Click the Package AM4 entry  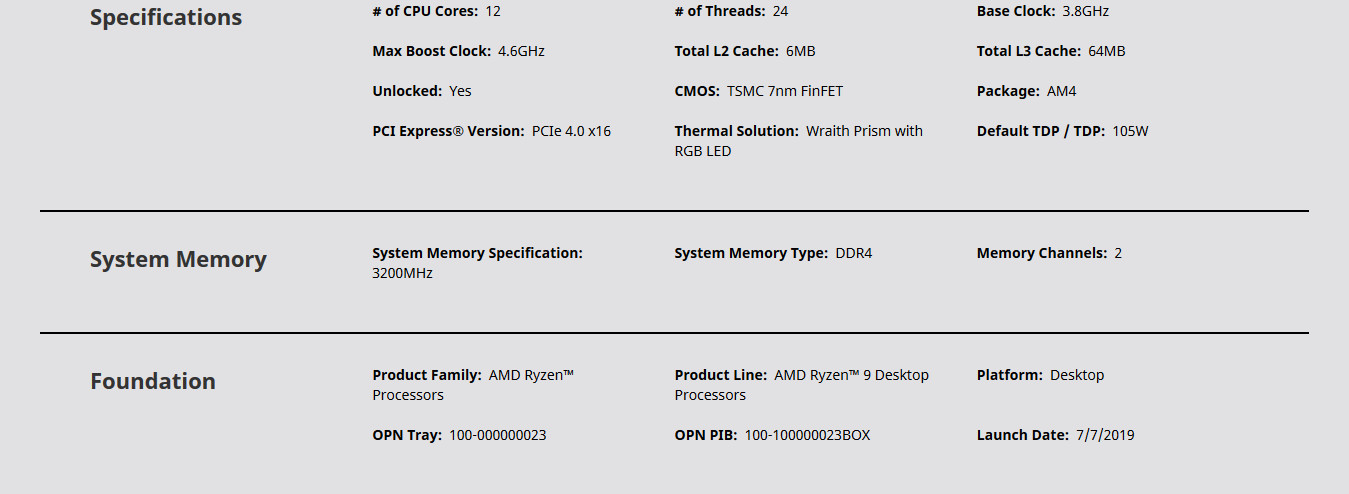tap(1026, 91)
